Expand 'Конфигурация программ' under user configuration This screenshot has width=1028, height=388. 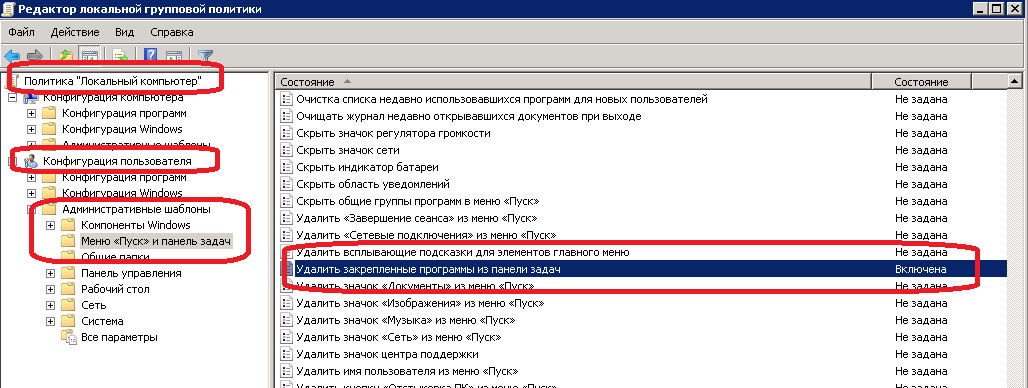pos(31,178)
